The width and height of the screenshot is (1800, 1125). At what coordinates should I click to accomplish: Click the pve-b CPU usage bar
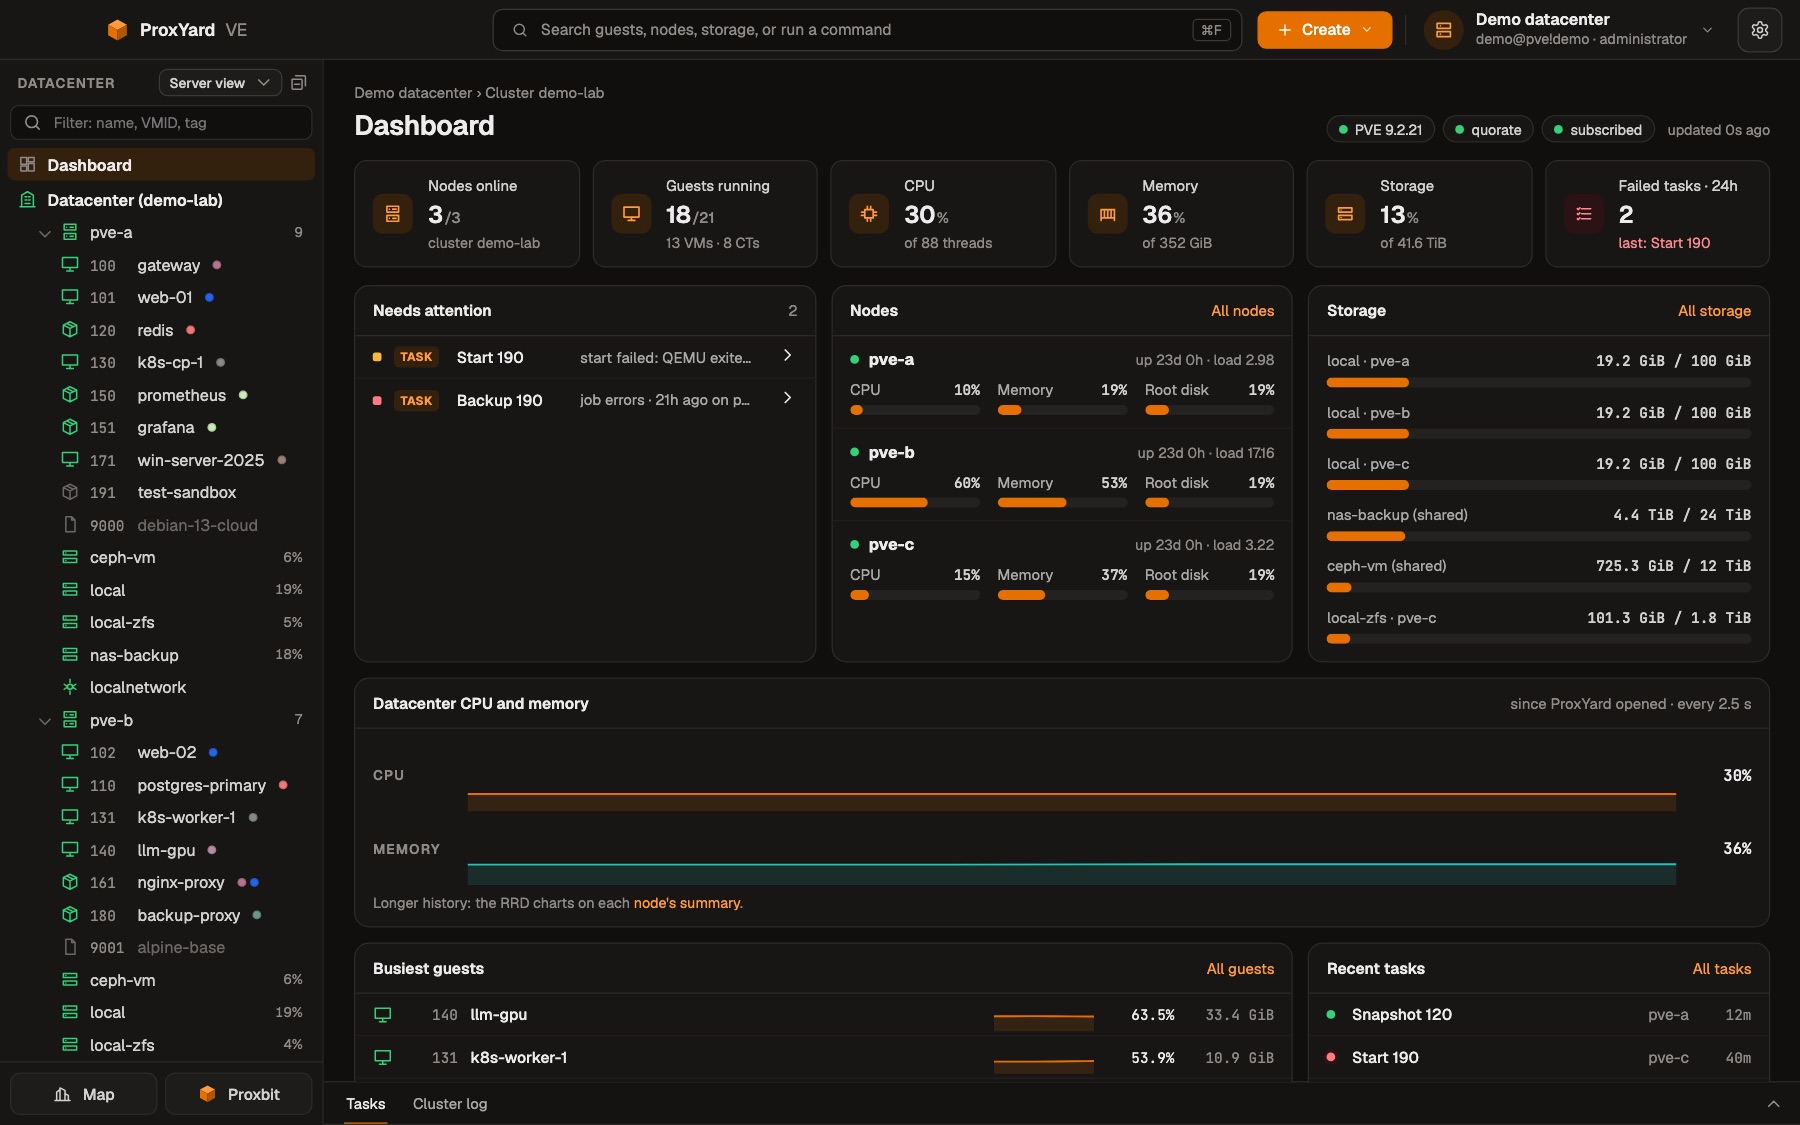click(x=914, y=503)
